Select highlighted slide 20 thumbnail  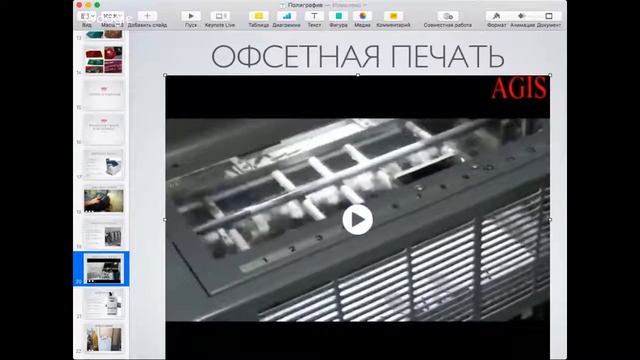(104, 269)
